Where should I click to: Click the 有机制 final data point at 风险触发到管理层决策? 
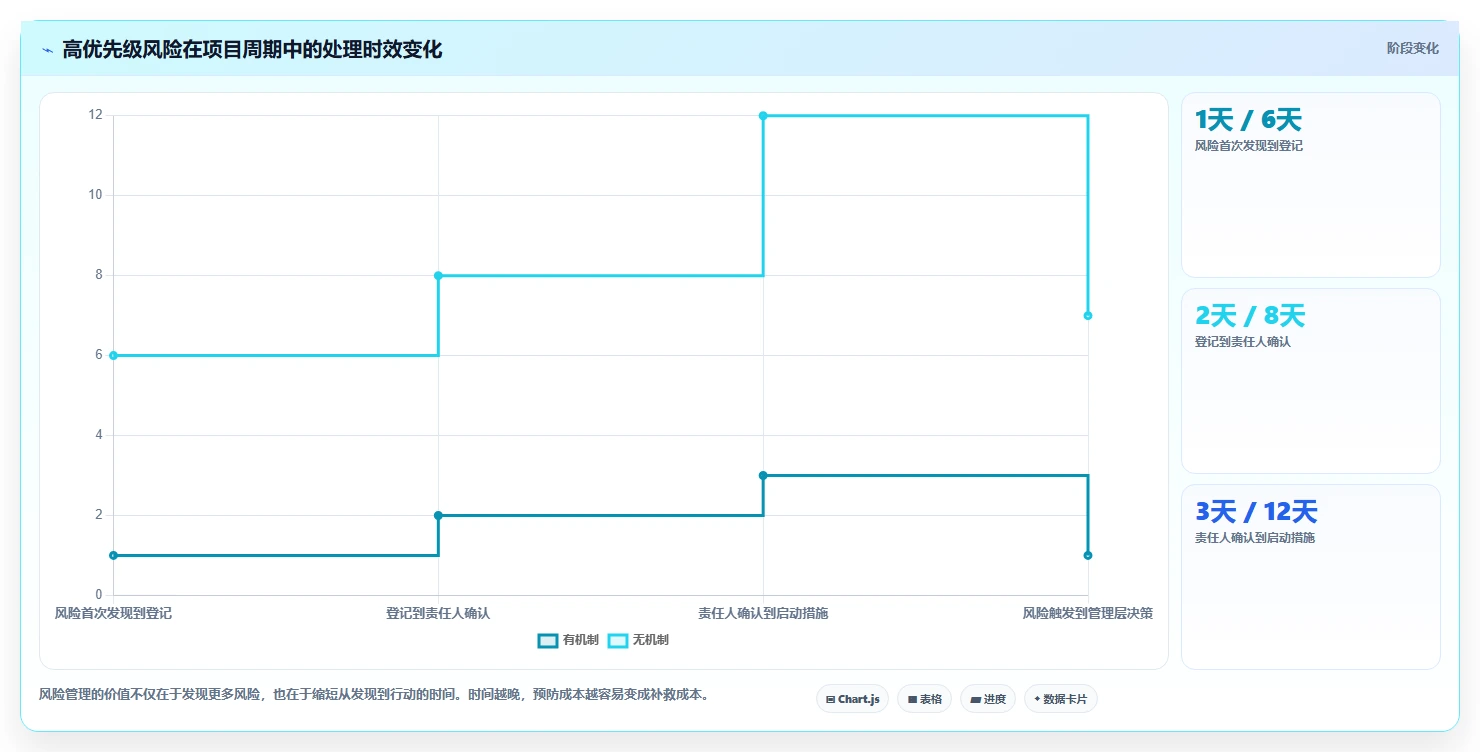[x=1088, y=555]
